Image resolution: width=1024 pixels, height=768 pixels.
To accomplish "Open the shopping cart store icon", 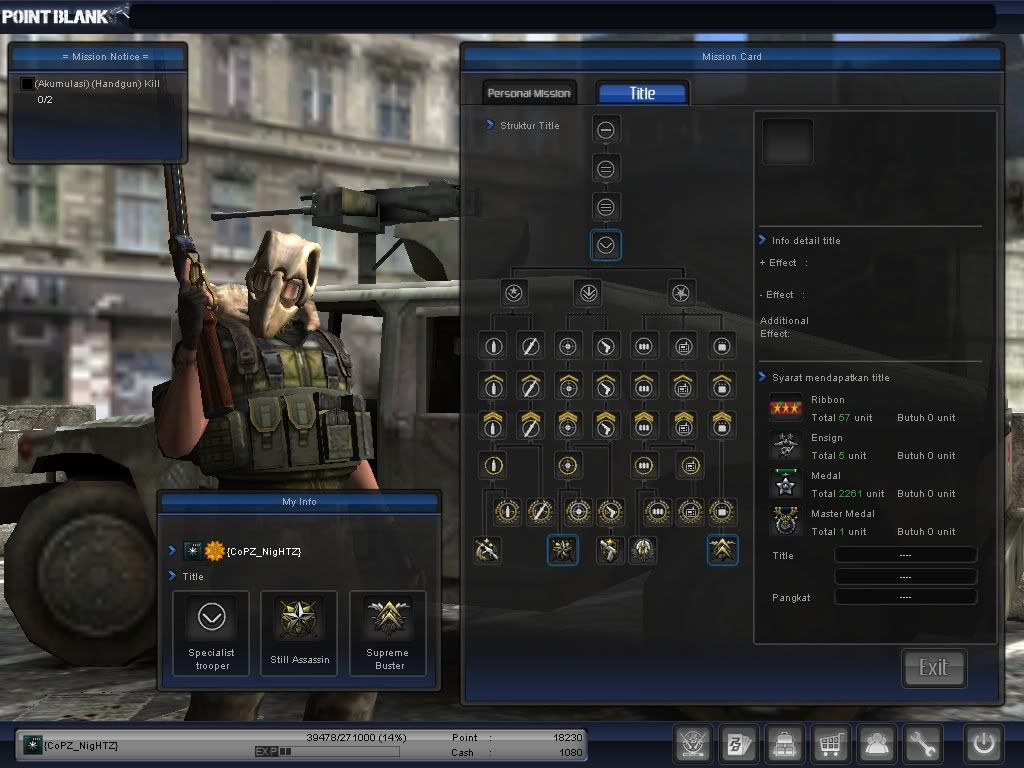I will [x=830, y=743].
